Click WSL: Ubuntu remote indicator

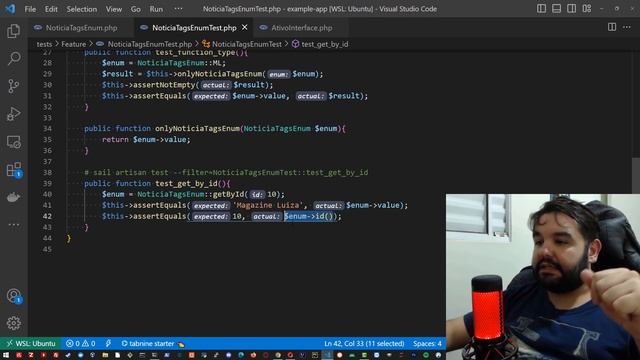(x=31, y=344)
